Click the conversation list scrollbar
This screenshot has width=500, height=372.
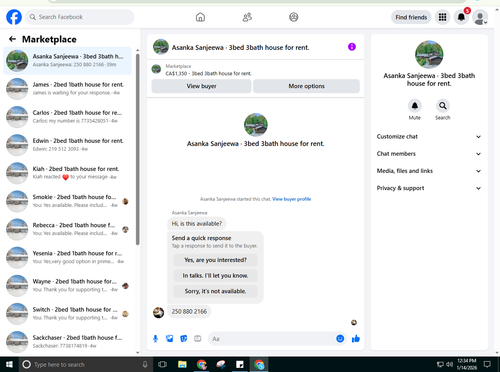coord(138,150)
